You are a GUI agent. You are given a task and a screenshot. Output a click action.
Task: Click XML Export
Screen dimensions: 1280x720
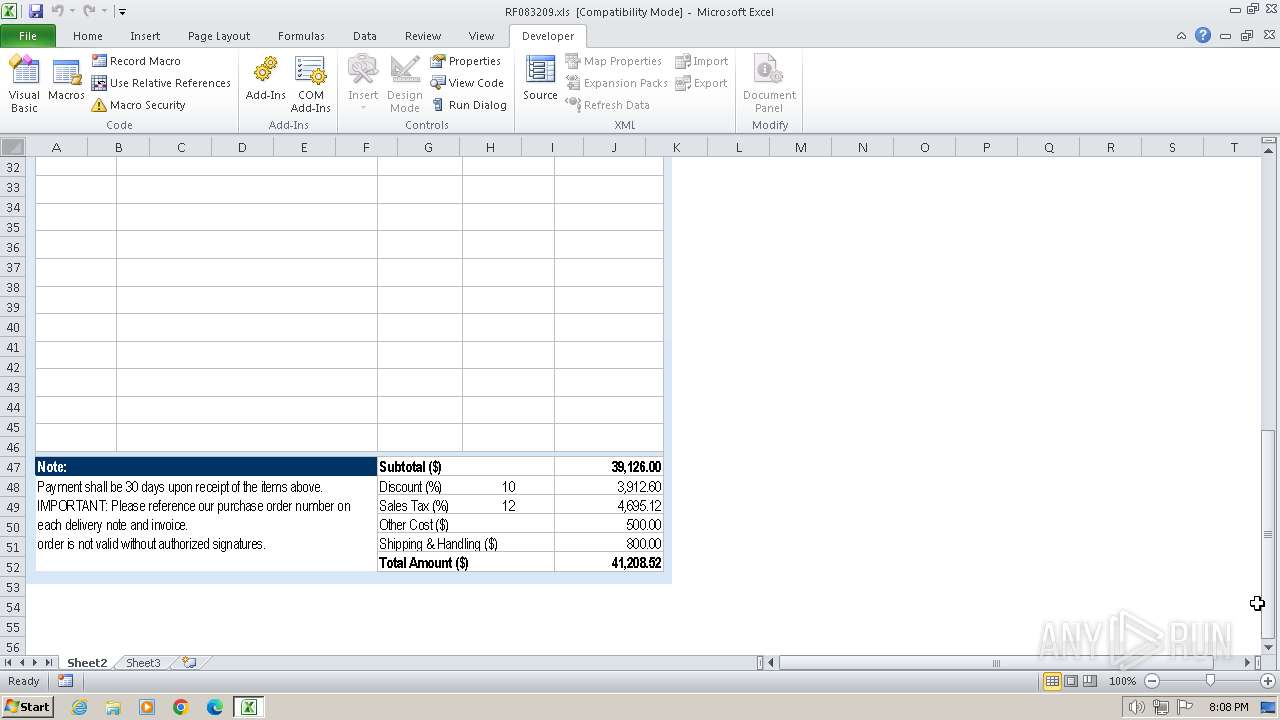click(701, 83)
